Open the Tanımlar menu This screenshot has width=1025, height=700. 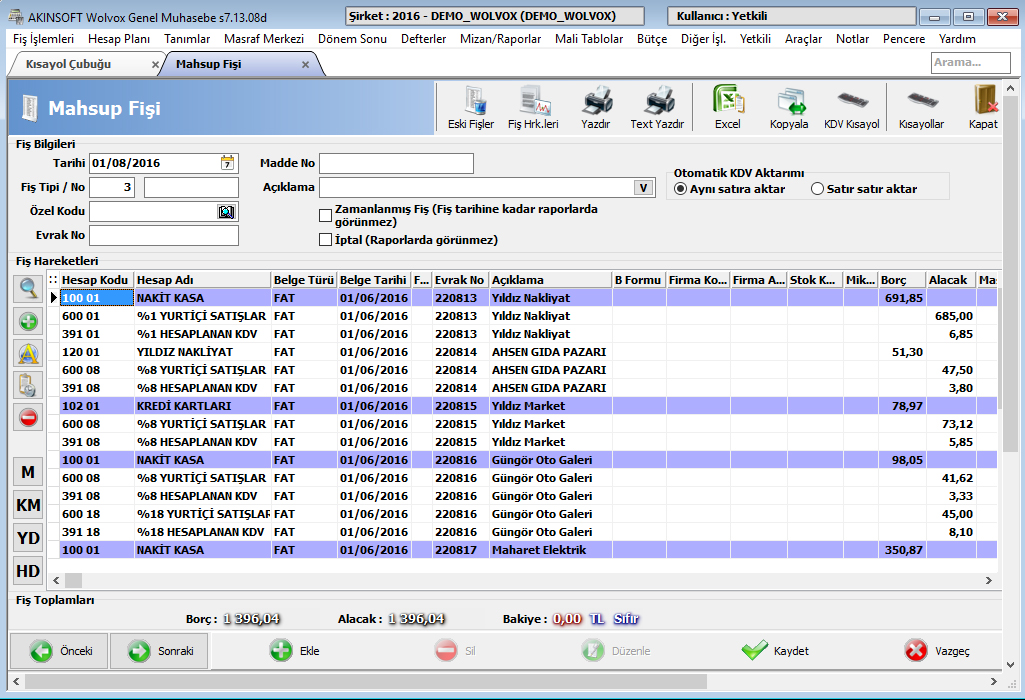point(187,39)
